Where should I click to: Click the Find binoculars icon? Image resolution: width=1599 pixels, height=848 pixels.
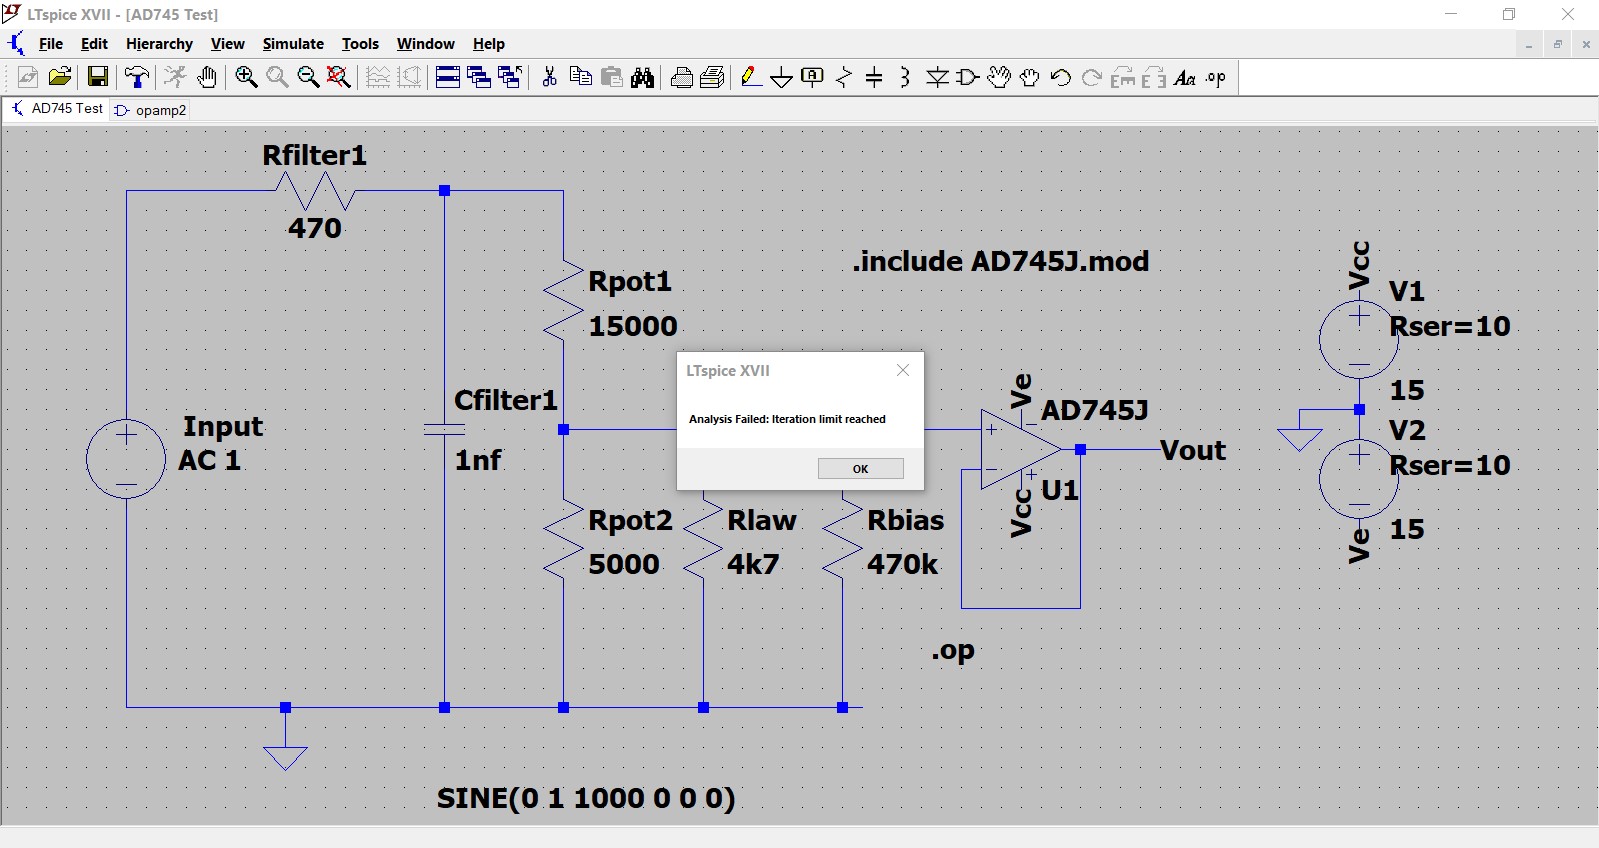click(643, 77)
